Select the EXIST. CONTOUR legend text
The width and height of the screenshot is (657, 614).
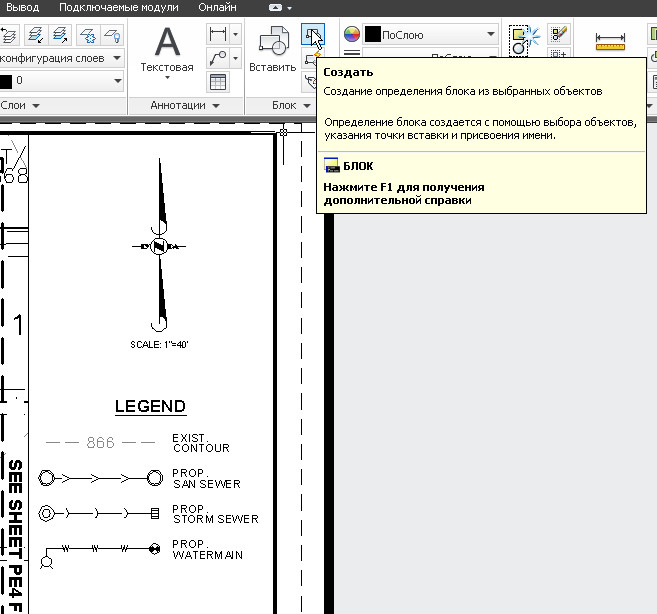click(201, 443)
